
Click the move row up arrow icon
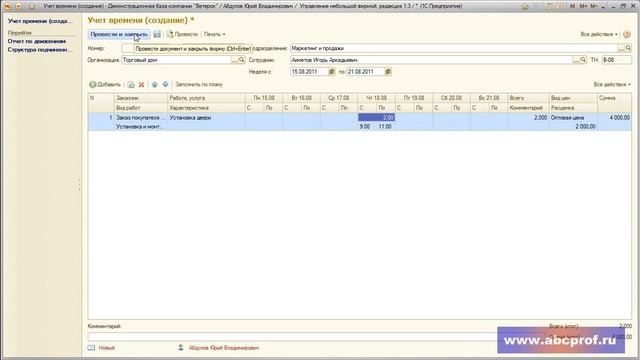click(154, 84)
